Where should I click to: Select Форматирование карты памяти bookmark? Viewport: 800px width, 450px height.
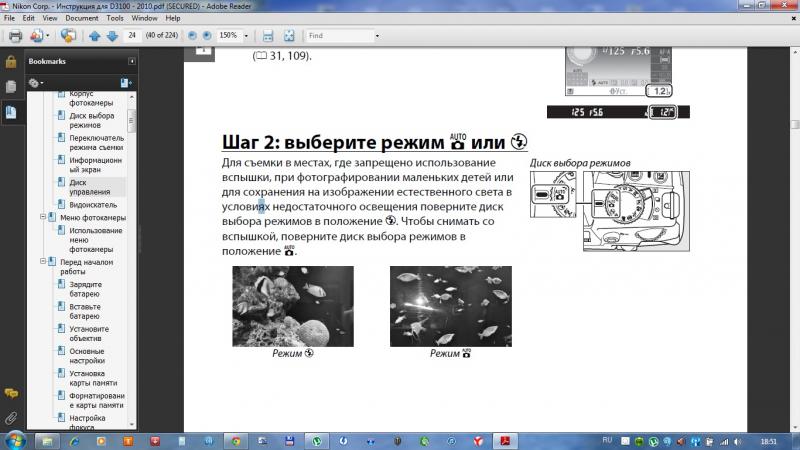tap(97, 400)
